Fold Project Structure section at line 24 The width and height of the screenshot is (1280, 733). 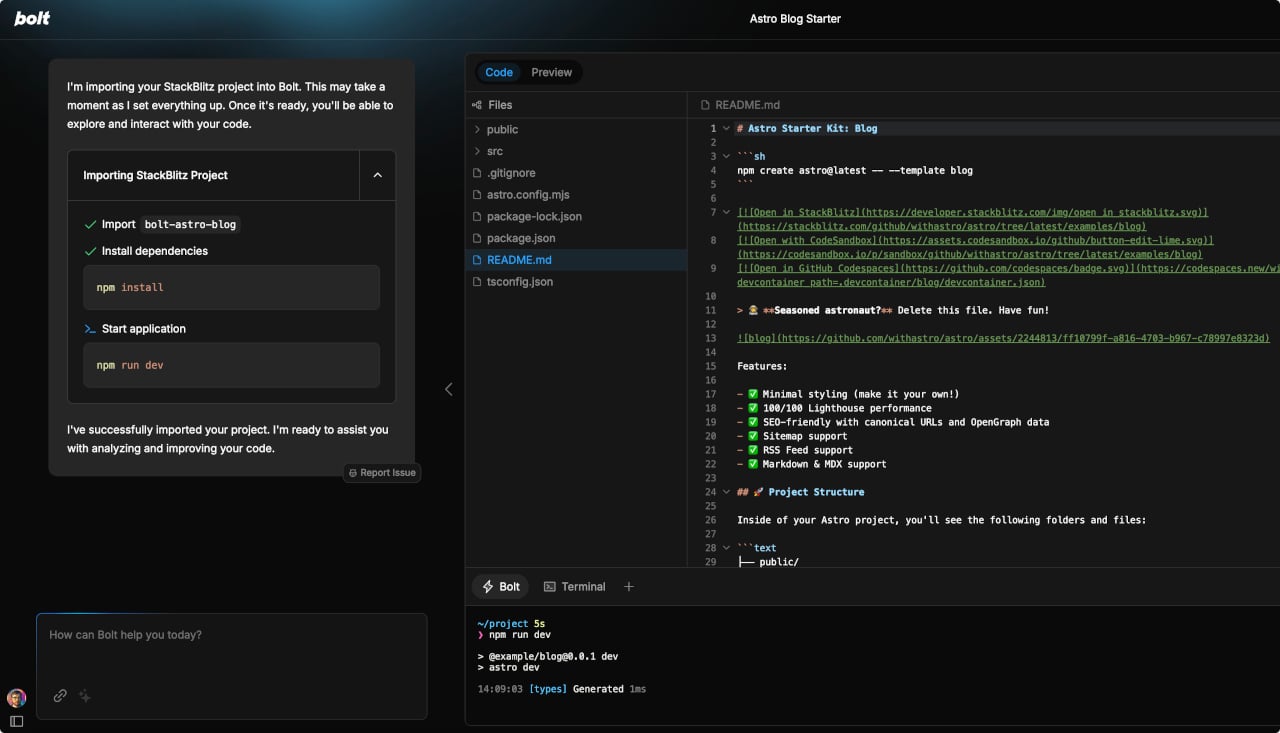tap(726, 492)
